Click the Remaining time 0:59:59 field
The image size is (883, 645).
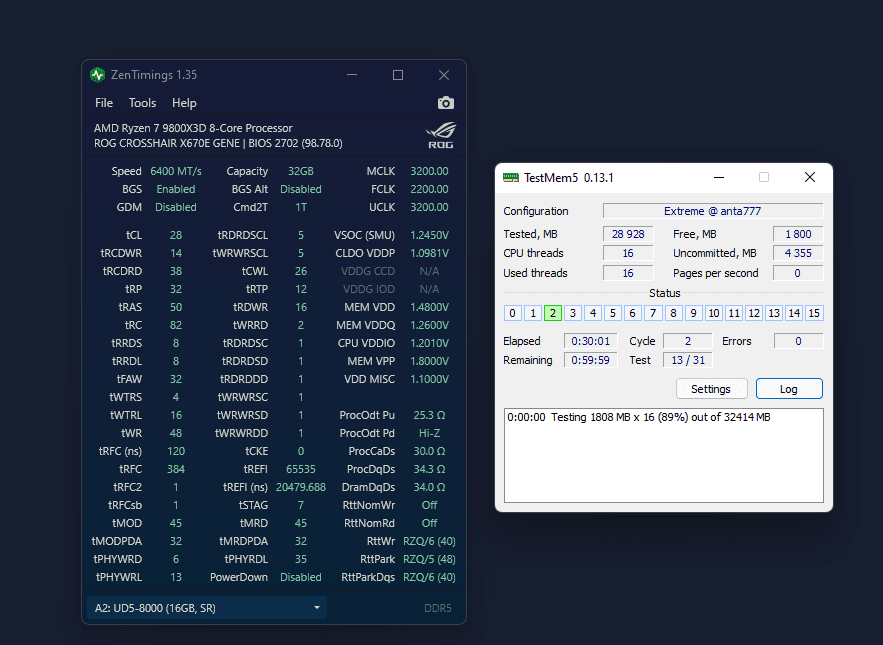coord(591,361)
